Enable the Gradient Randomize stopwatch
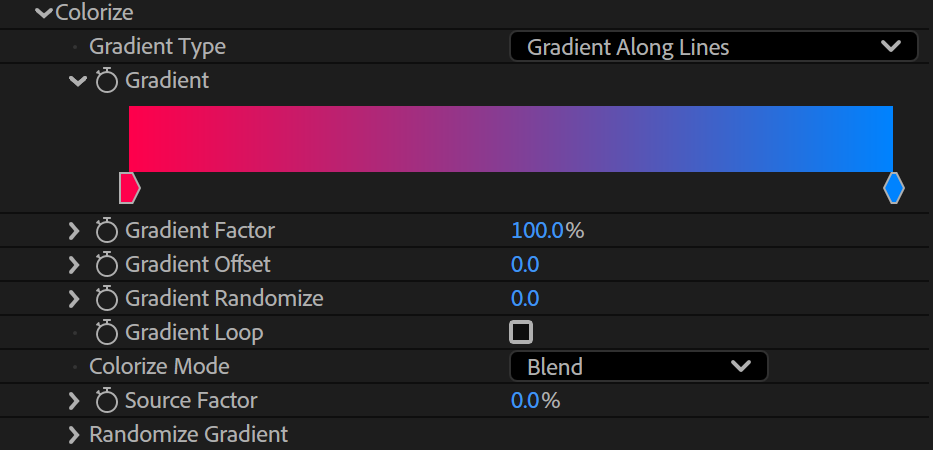Screen dimensions: 933x450 pyautogui.click(x=107, y=299)
